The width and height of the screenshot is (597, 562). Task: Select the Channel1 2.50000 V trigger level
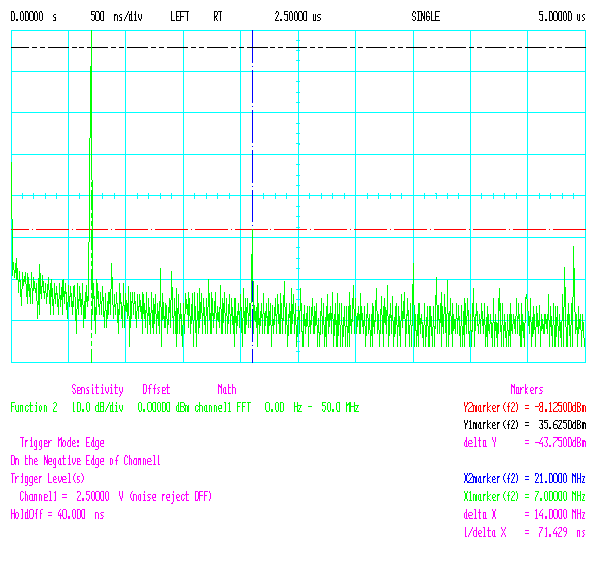pos(115,497)
